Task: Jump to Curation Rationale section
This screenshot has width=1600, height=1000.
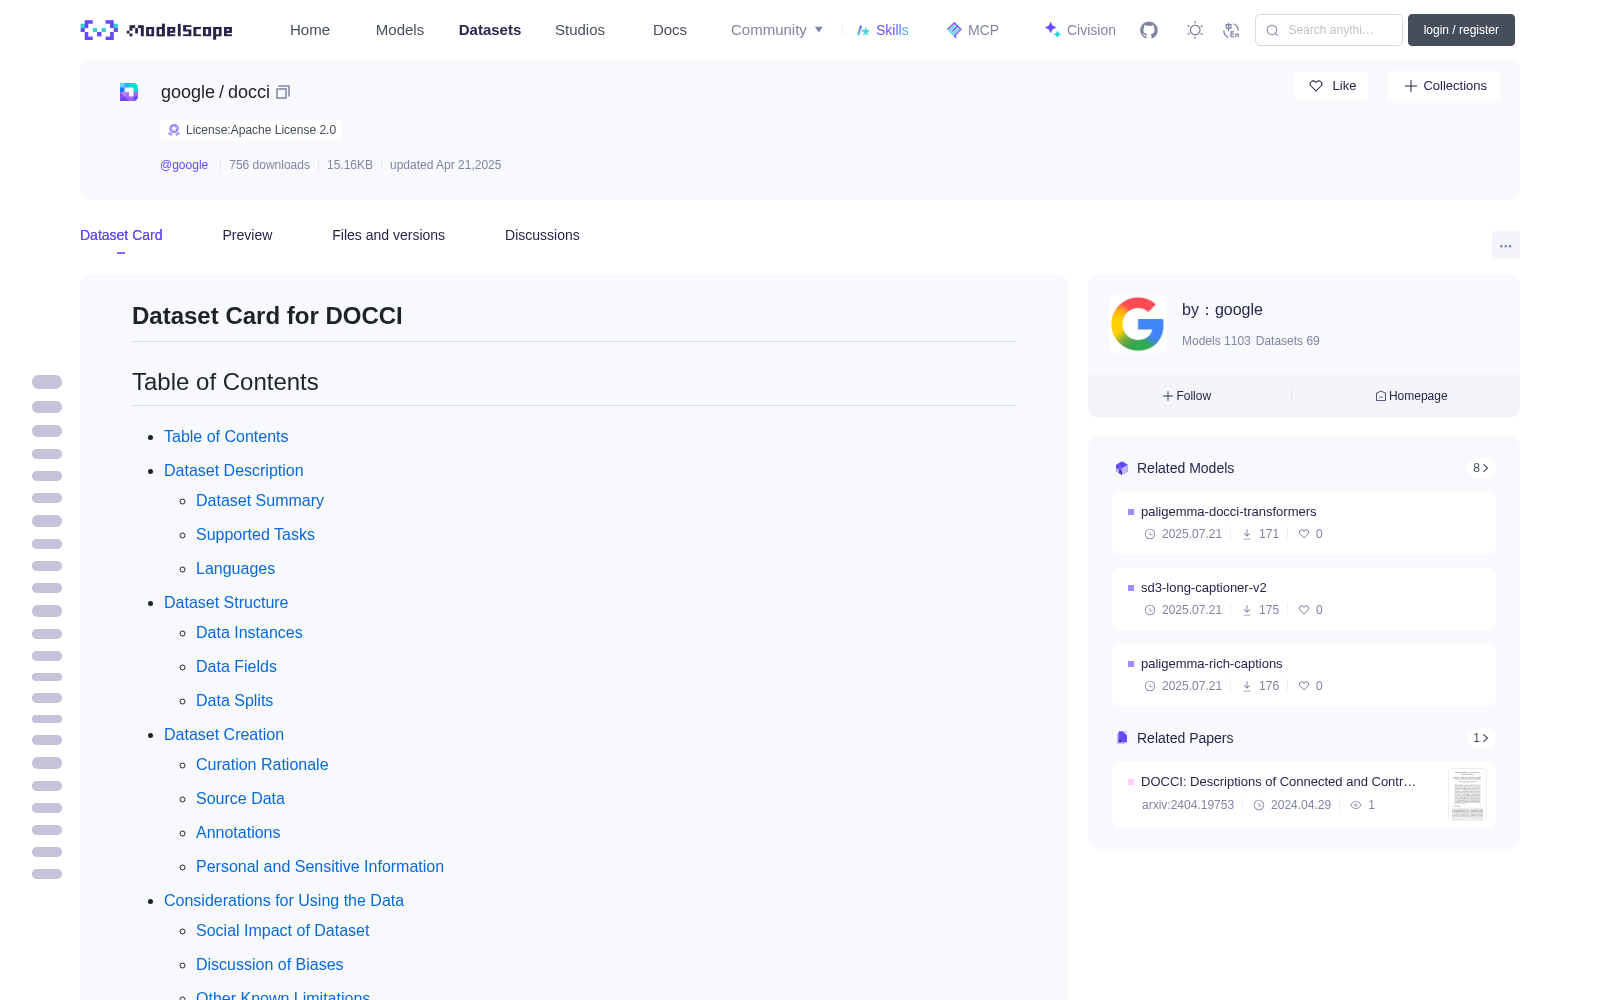Action: pyautogui.click(x=262, y=765)
